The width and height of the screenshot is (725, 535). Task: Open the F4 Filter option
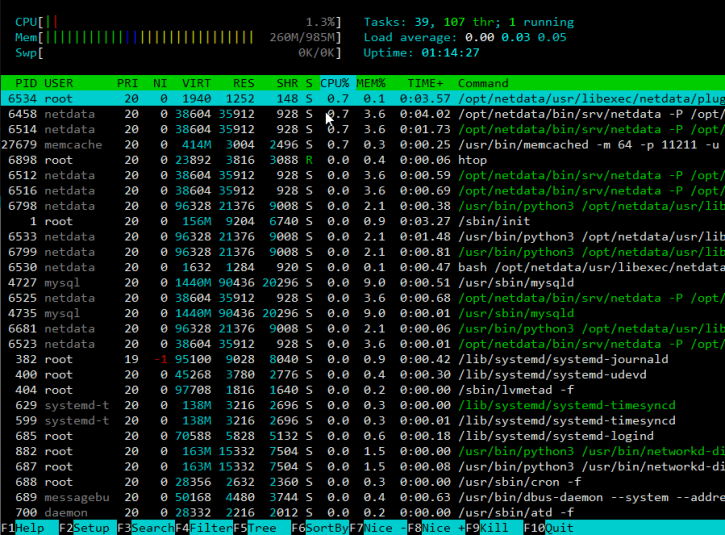point(203,527)
